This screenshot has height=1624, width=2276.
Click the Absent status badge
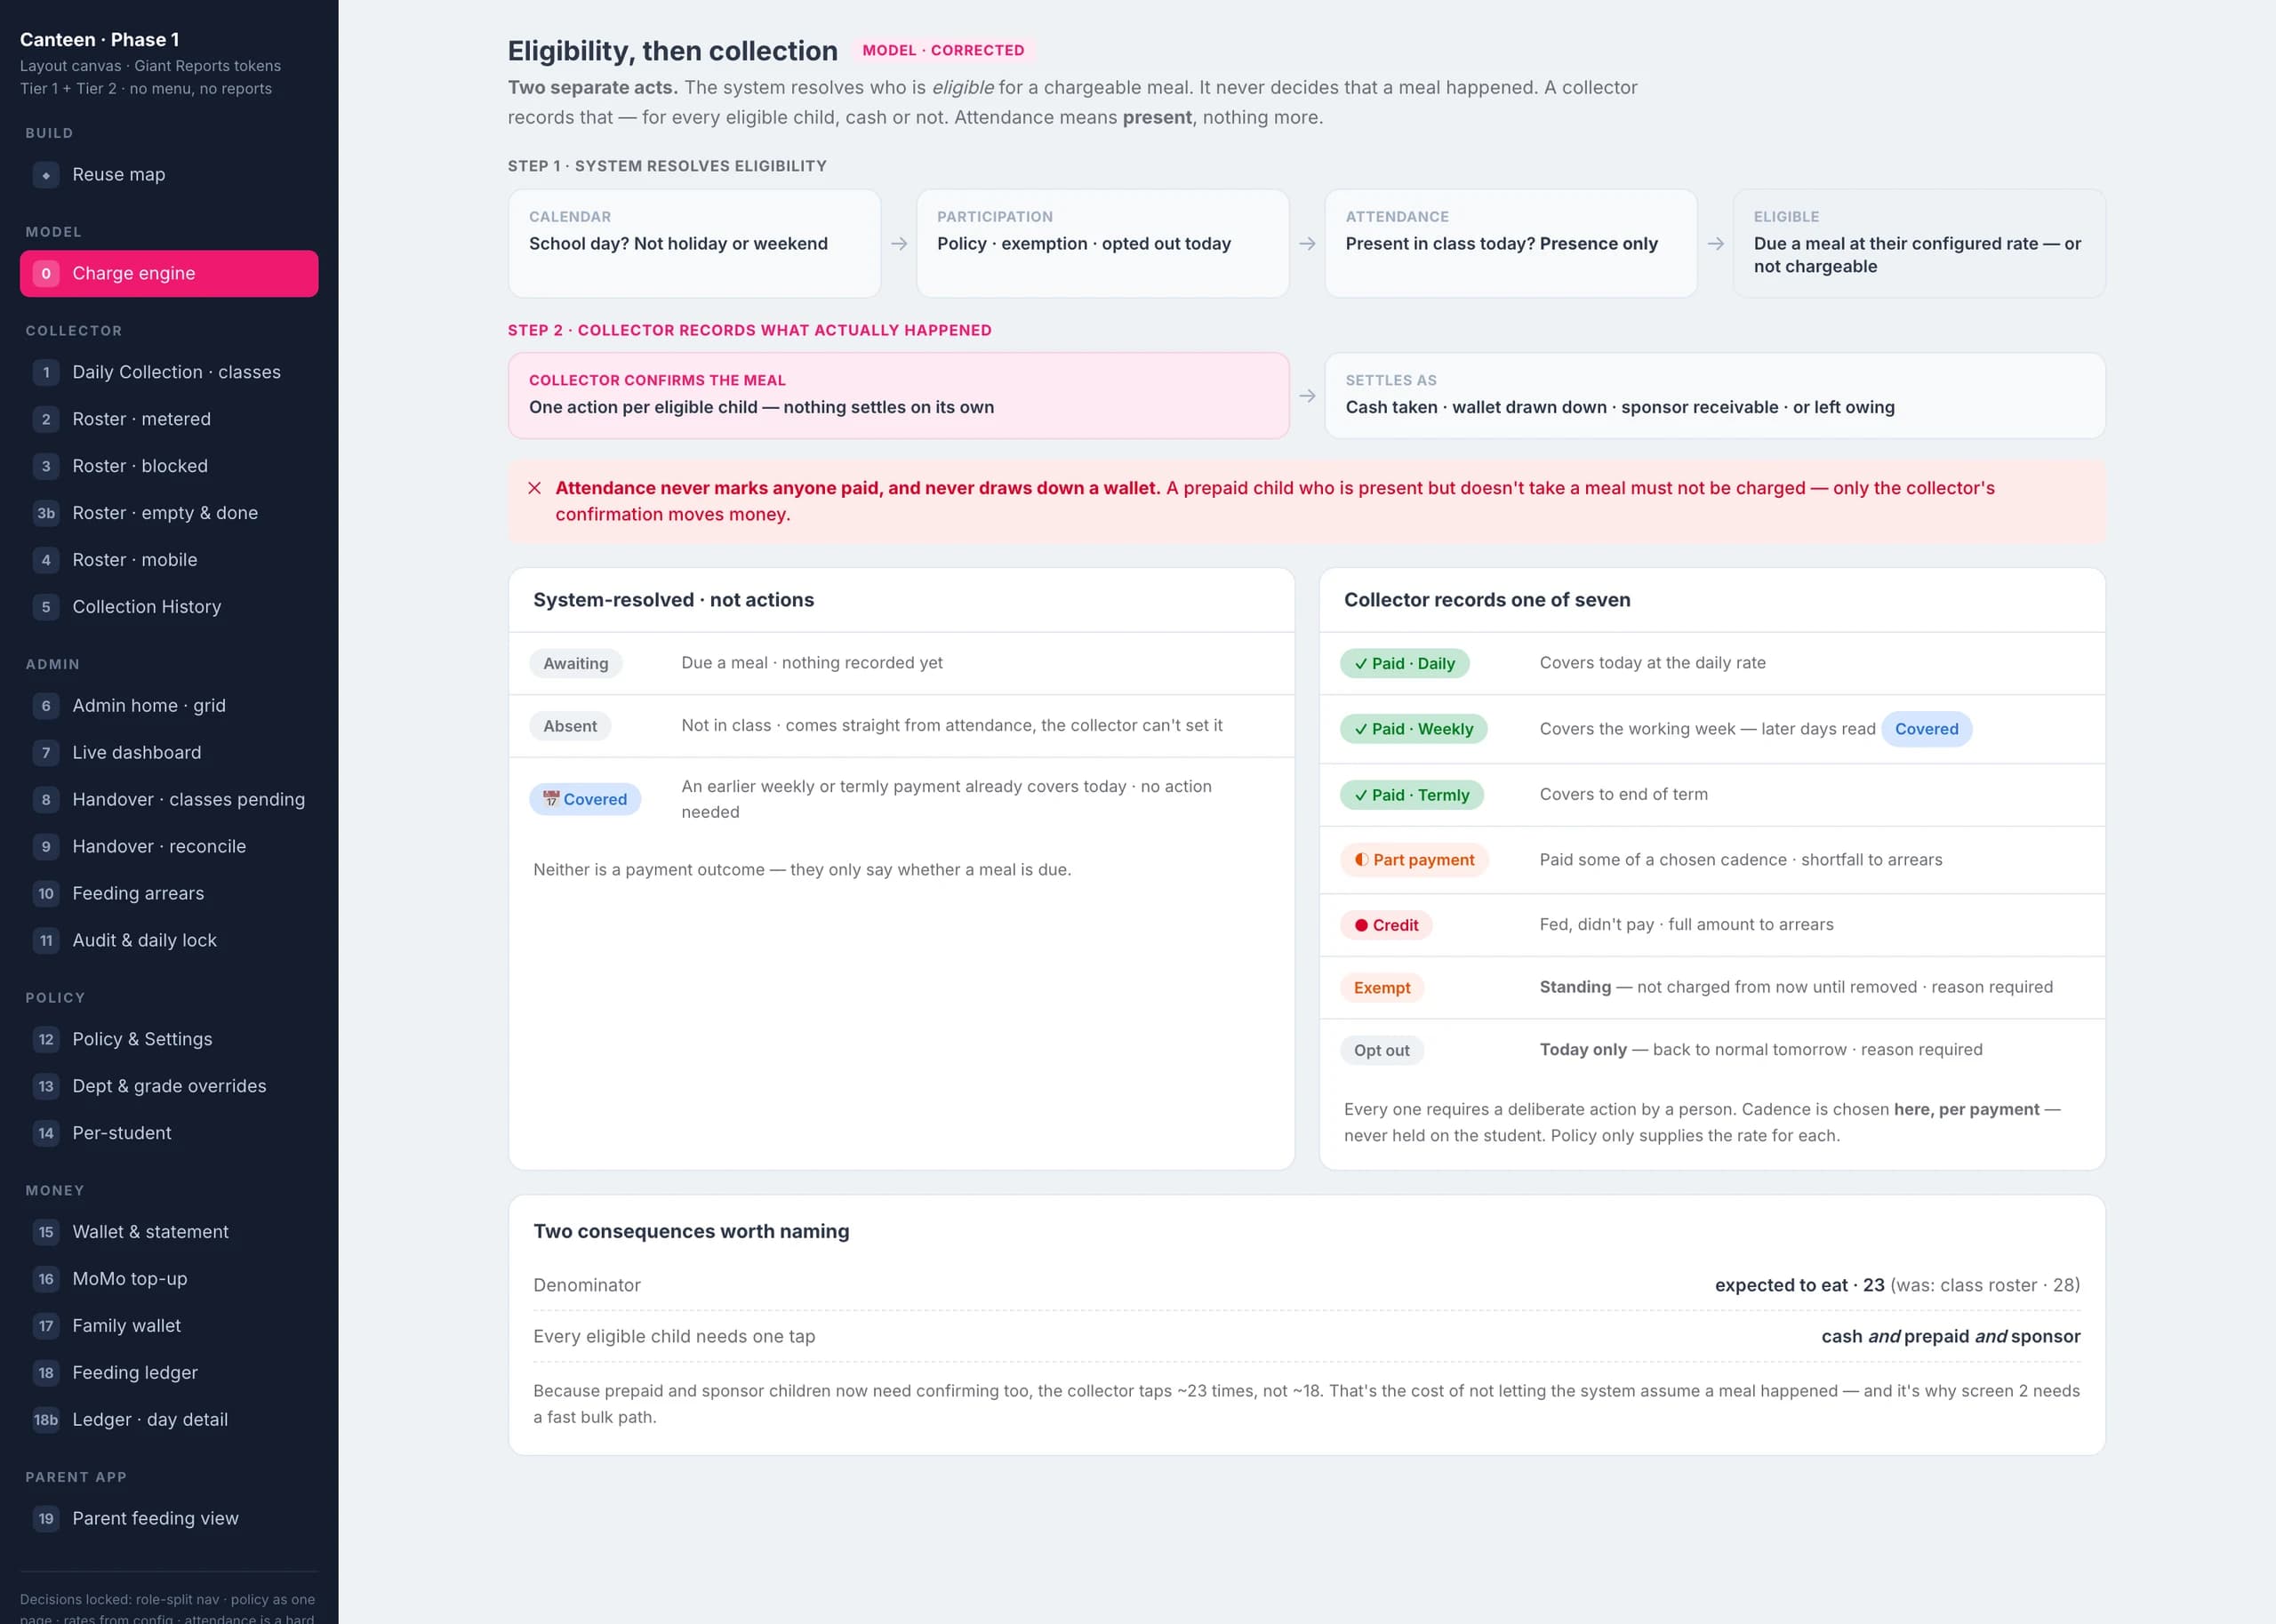pyautogui.click(x=570, y=727)
